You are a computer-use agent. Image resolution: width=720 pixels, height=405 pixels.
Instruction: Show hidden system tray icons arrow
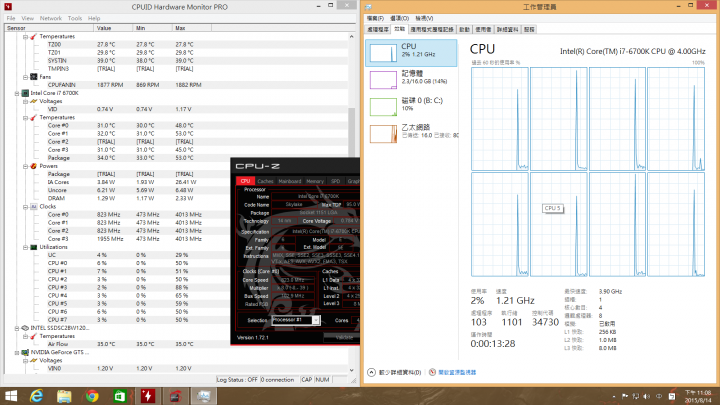tap(614, 396)
